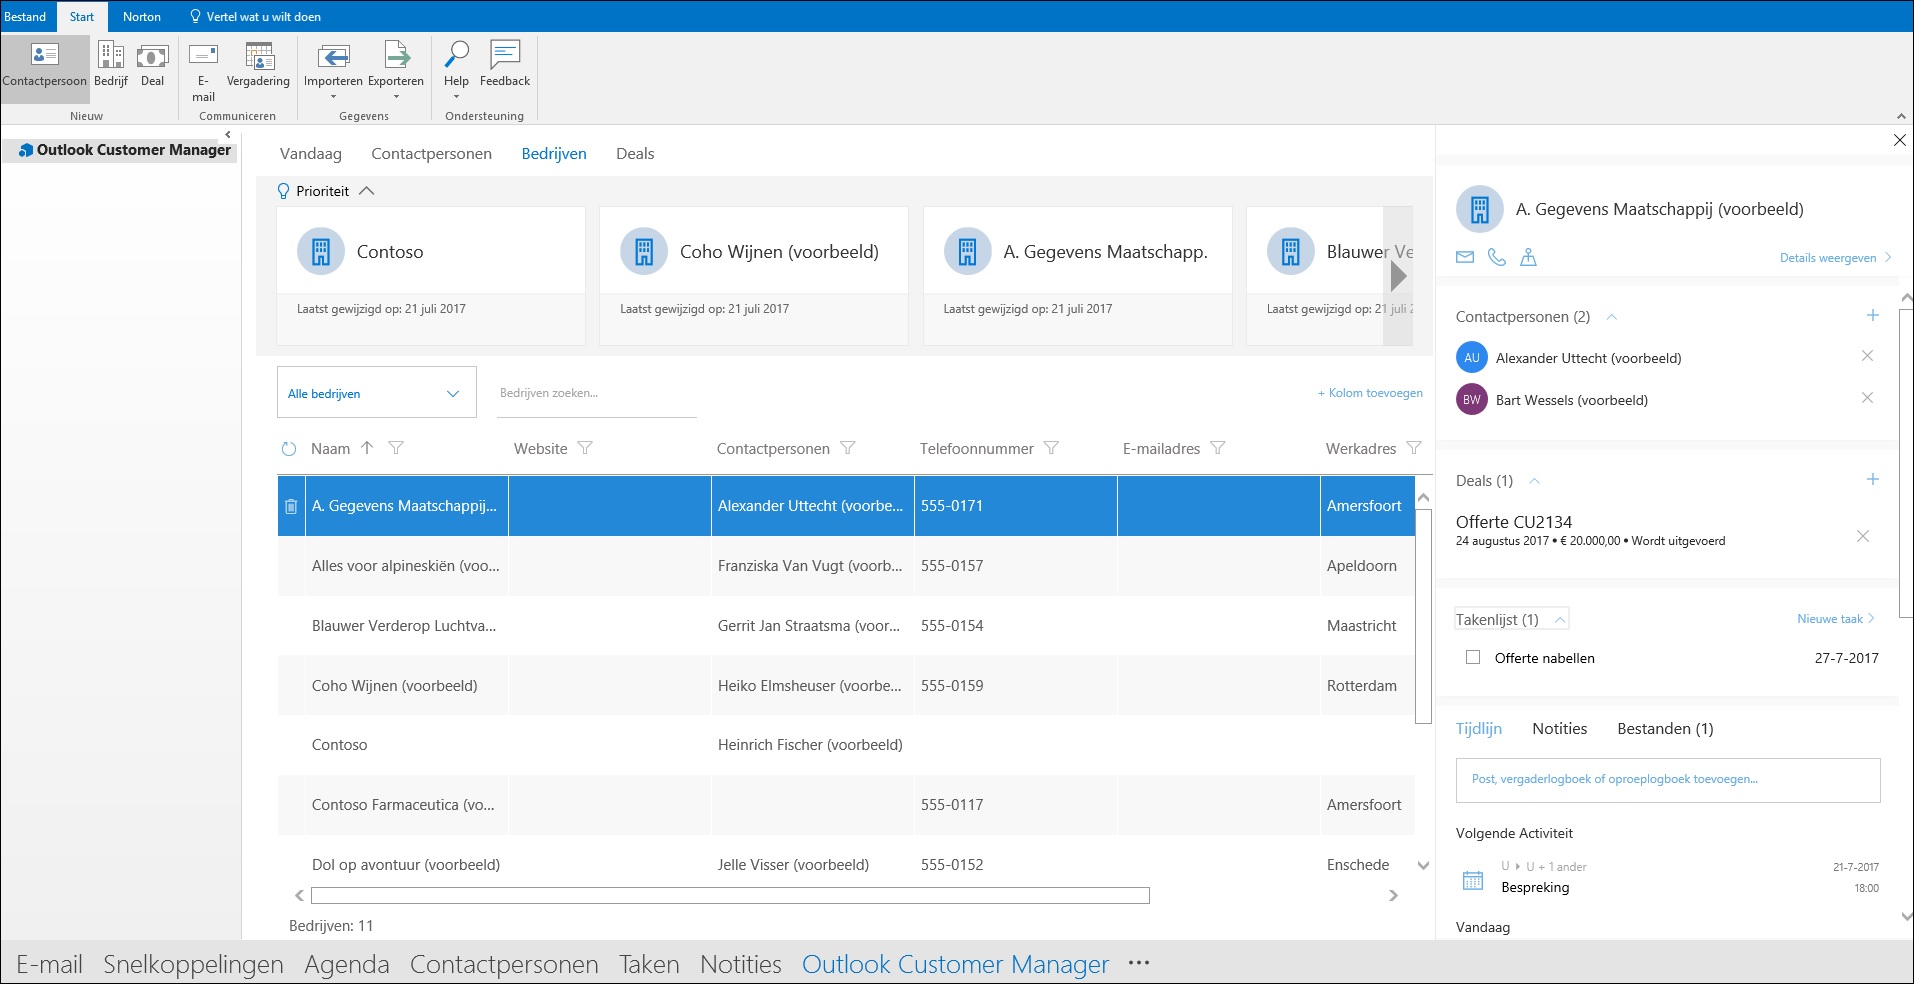Click the 'Bedrijven zoeken' search field
This screenshot has height=984, width=1914.
tap(597, 393)
